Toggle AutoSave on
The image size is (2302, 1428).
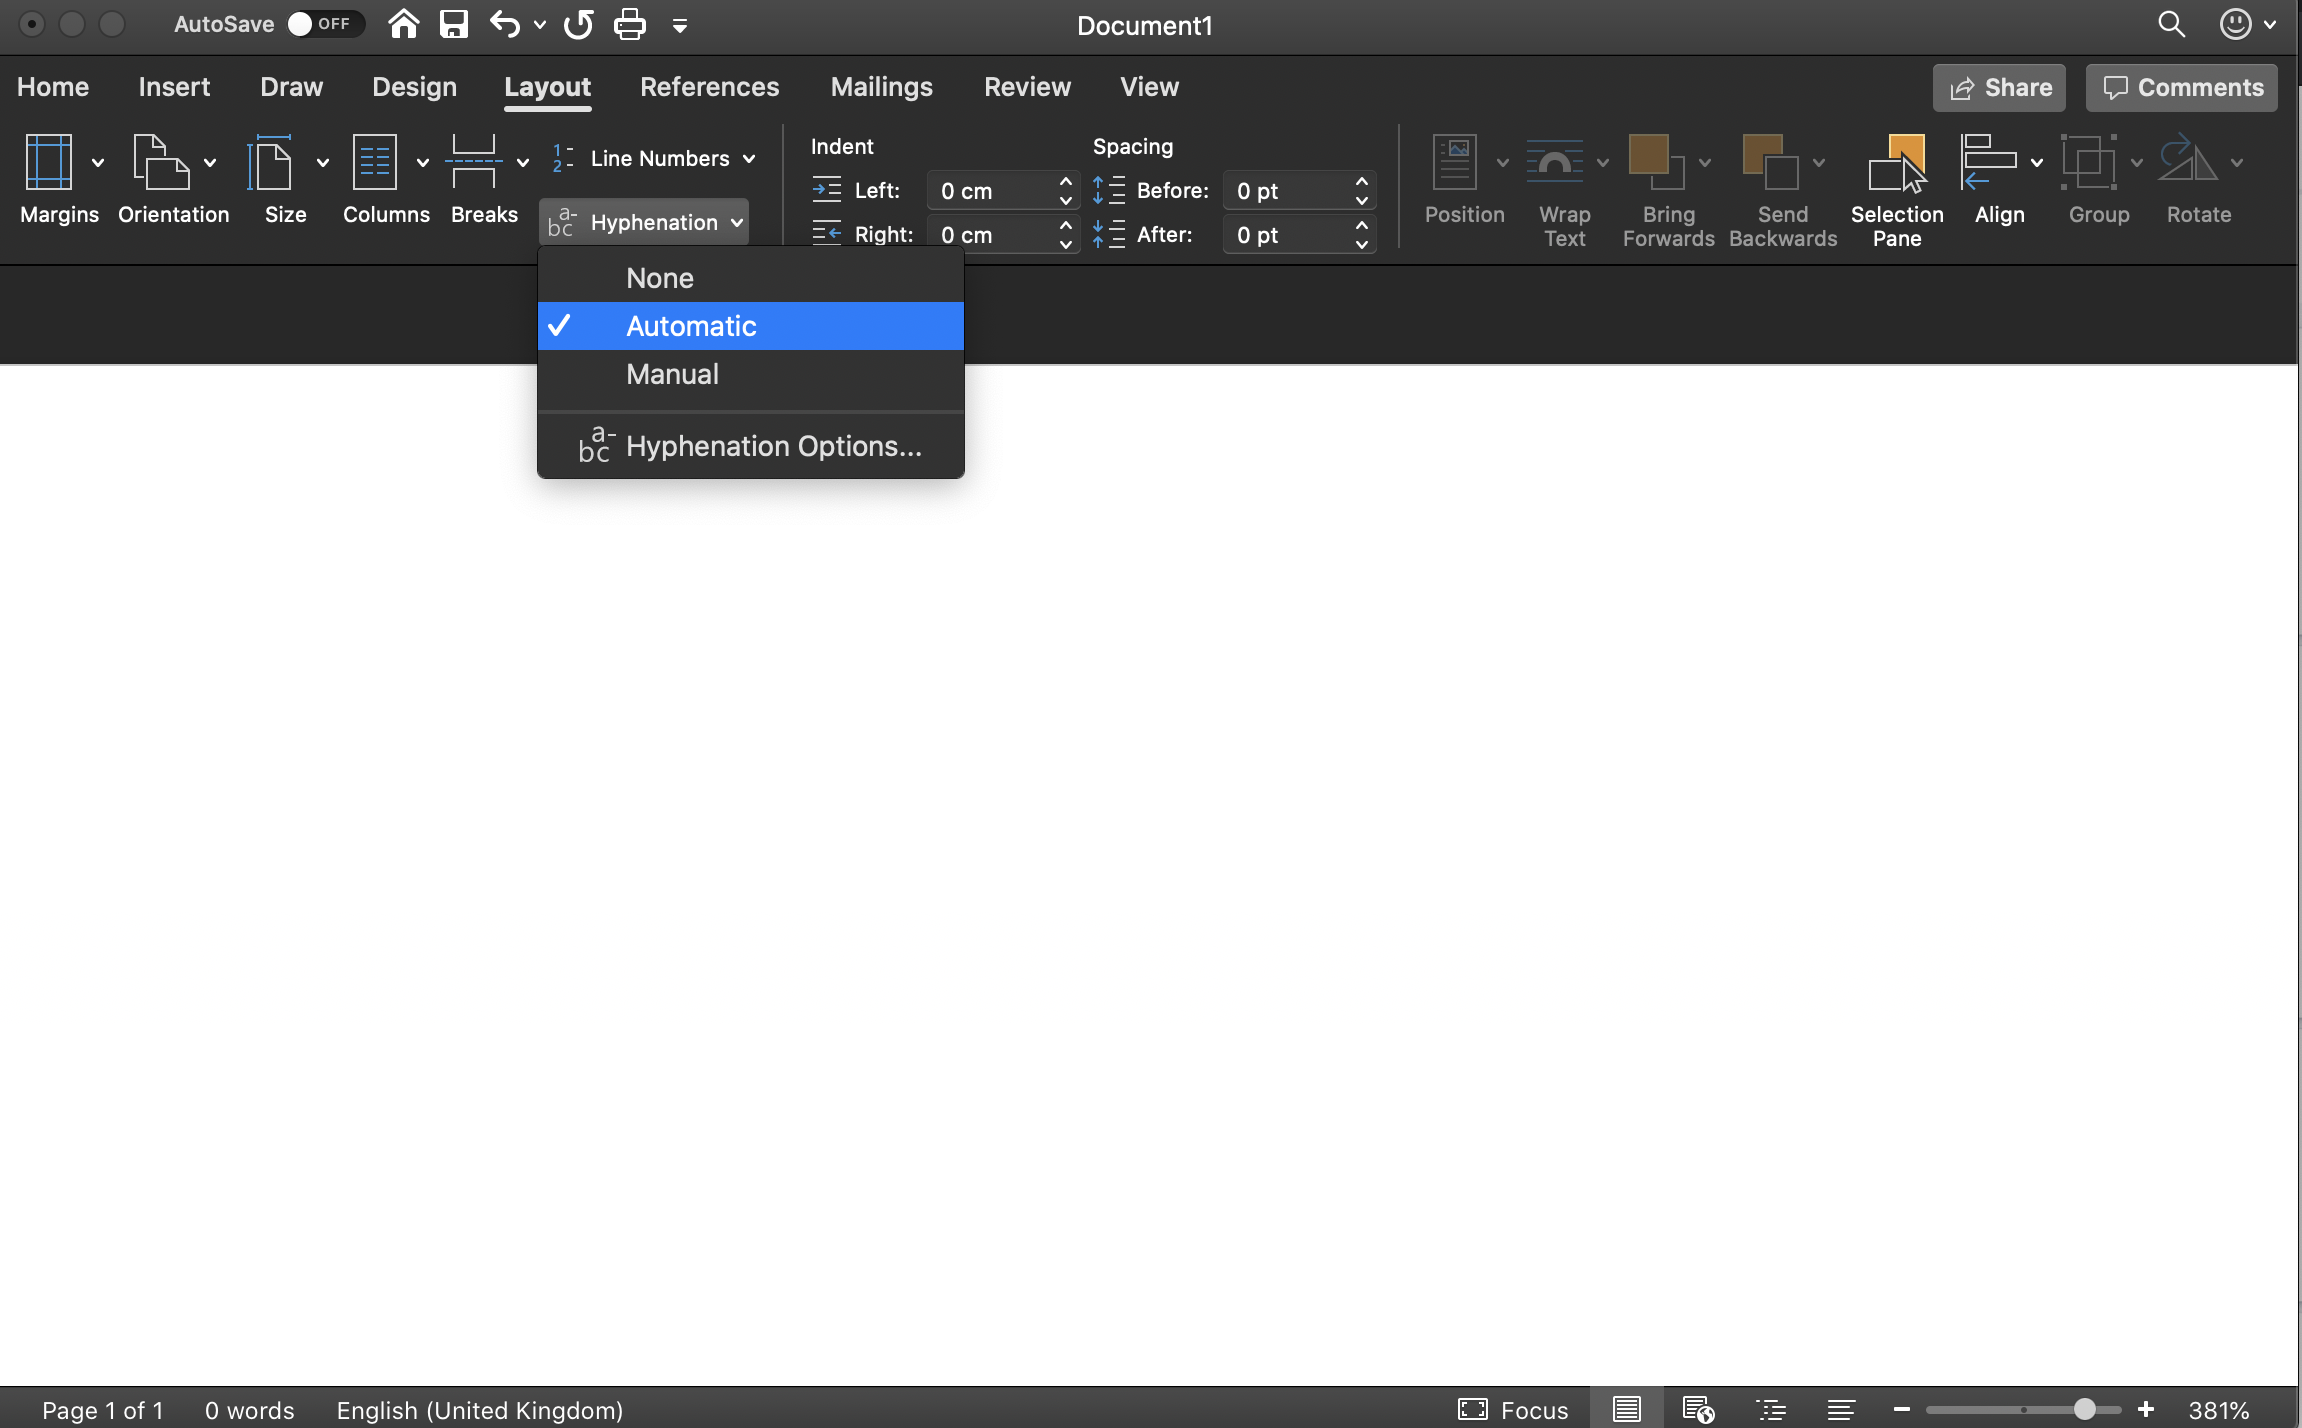tap(322, 23)
